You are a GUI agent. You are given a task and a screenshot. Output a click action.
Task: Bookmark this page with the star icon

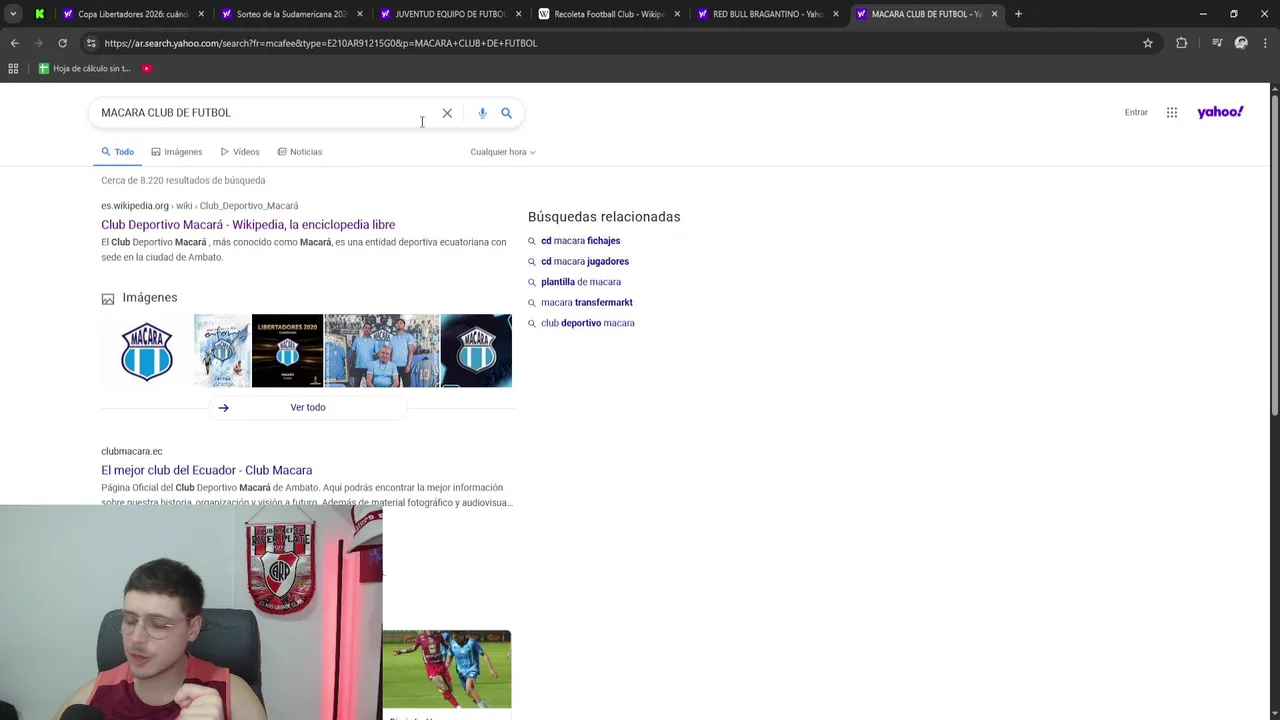(1148, 43)
